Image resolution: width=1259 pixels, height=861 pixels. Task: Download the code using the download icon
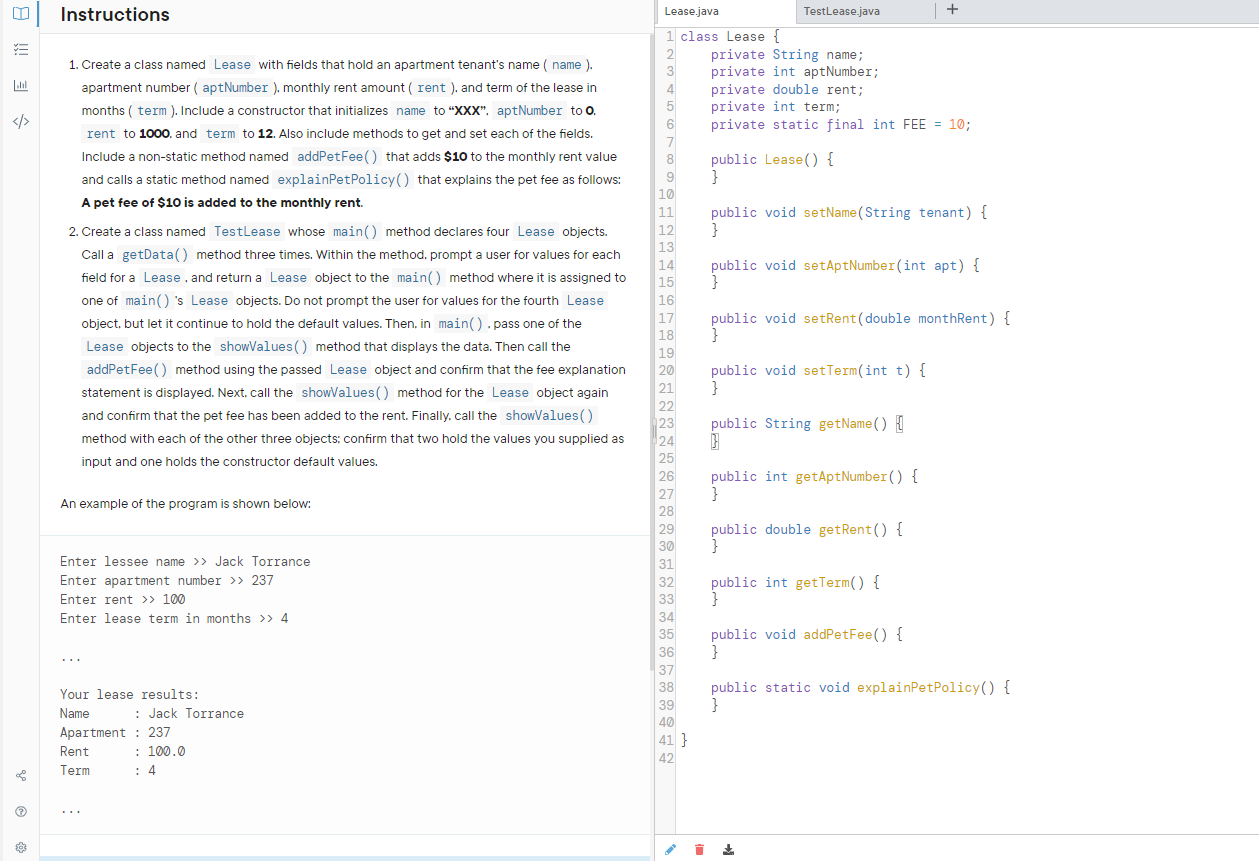pos(728,849)
